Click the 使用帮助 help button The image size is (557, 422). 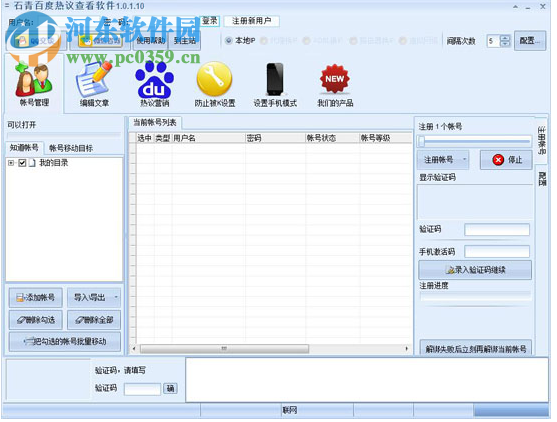[151, 41]
